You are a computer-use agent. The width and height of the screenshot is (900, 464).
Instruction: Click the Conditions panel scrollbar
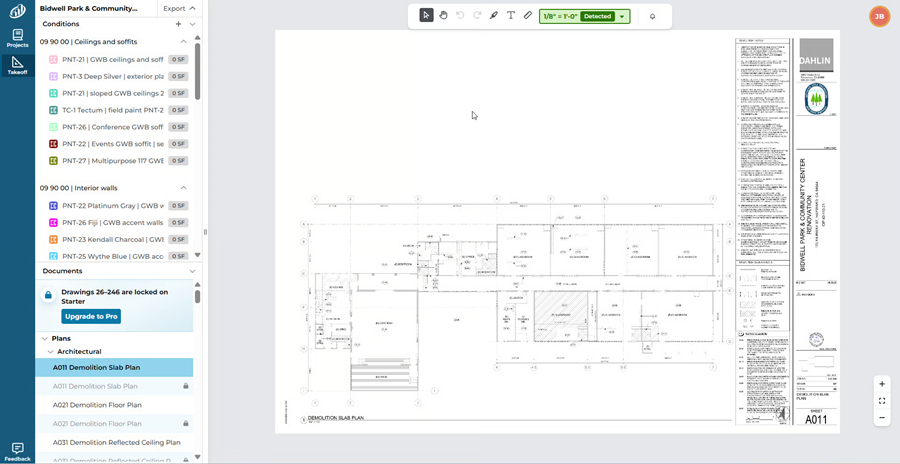pos(197,72)
